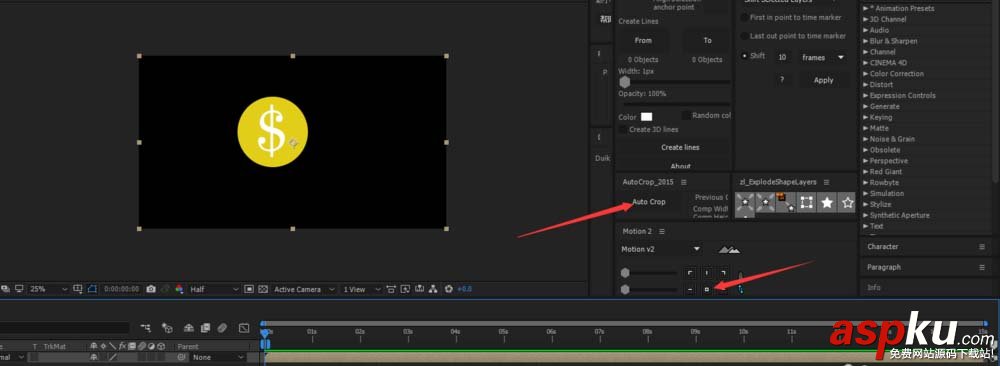
Task: Toggle the region of interest icon
Action: pos(249,289)
